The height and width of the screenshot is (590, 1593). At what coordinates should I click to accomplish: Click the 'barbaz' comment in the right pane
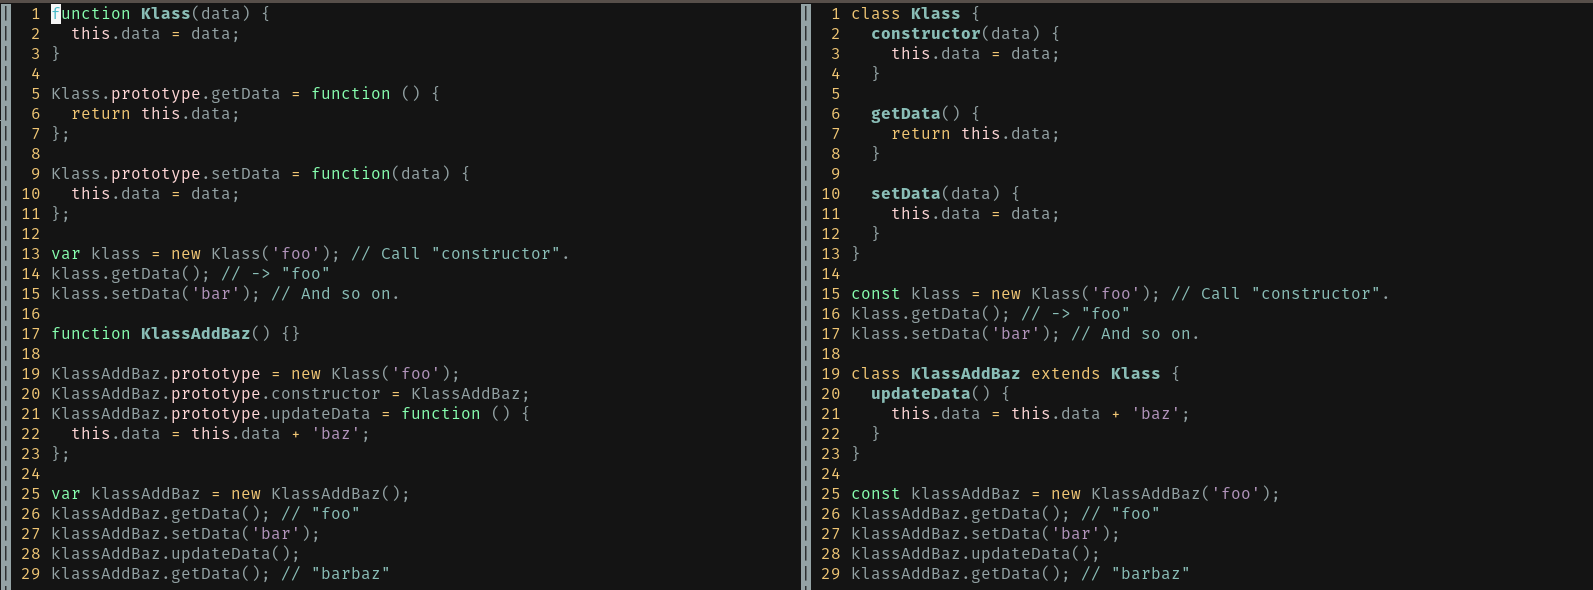[x=1150, y=574]
